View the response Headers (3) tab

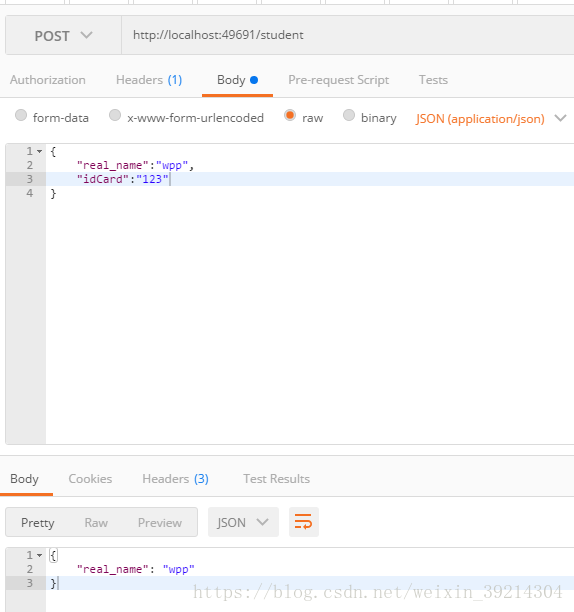coord(175,479)
